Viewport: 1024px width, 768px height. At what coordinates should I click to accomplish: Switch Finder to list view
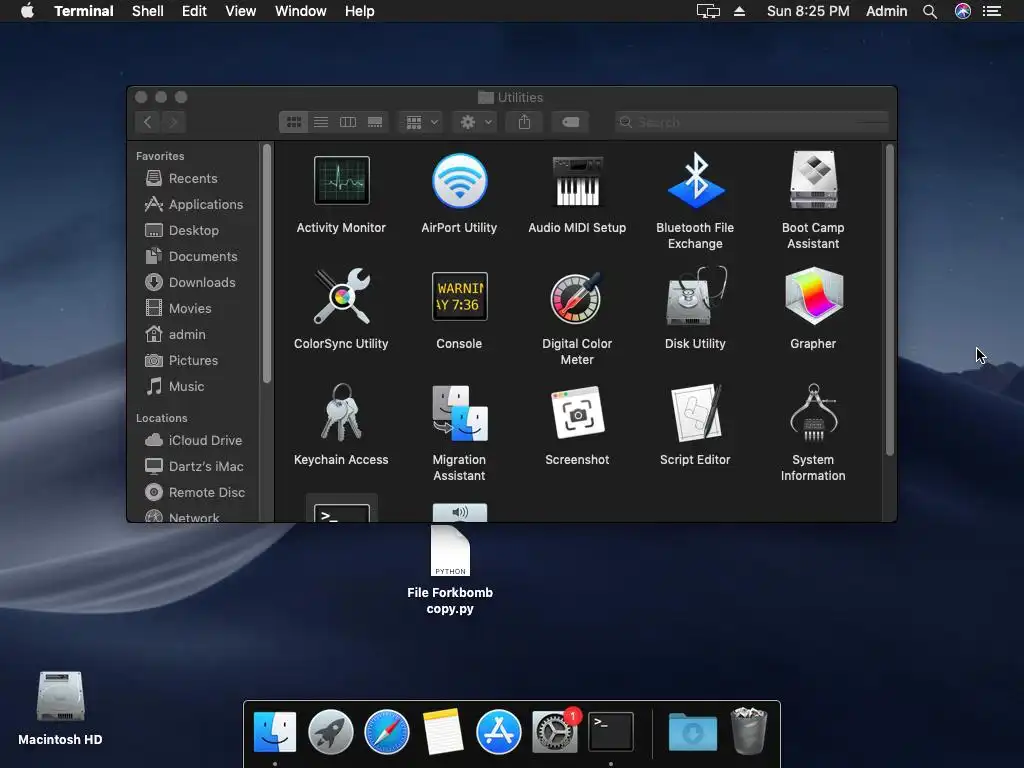(321, 122)
